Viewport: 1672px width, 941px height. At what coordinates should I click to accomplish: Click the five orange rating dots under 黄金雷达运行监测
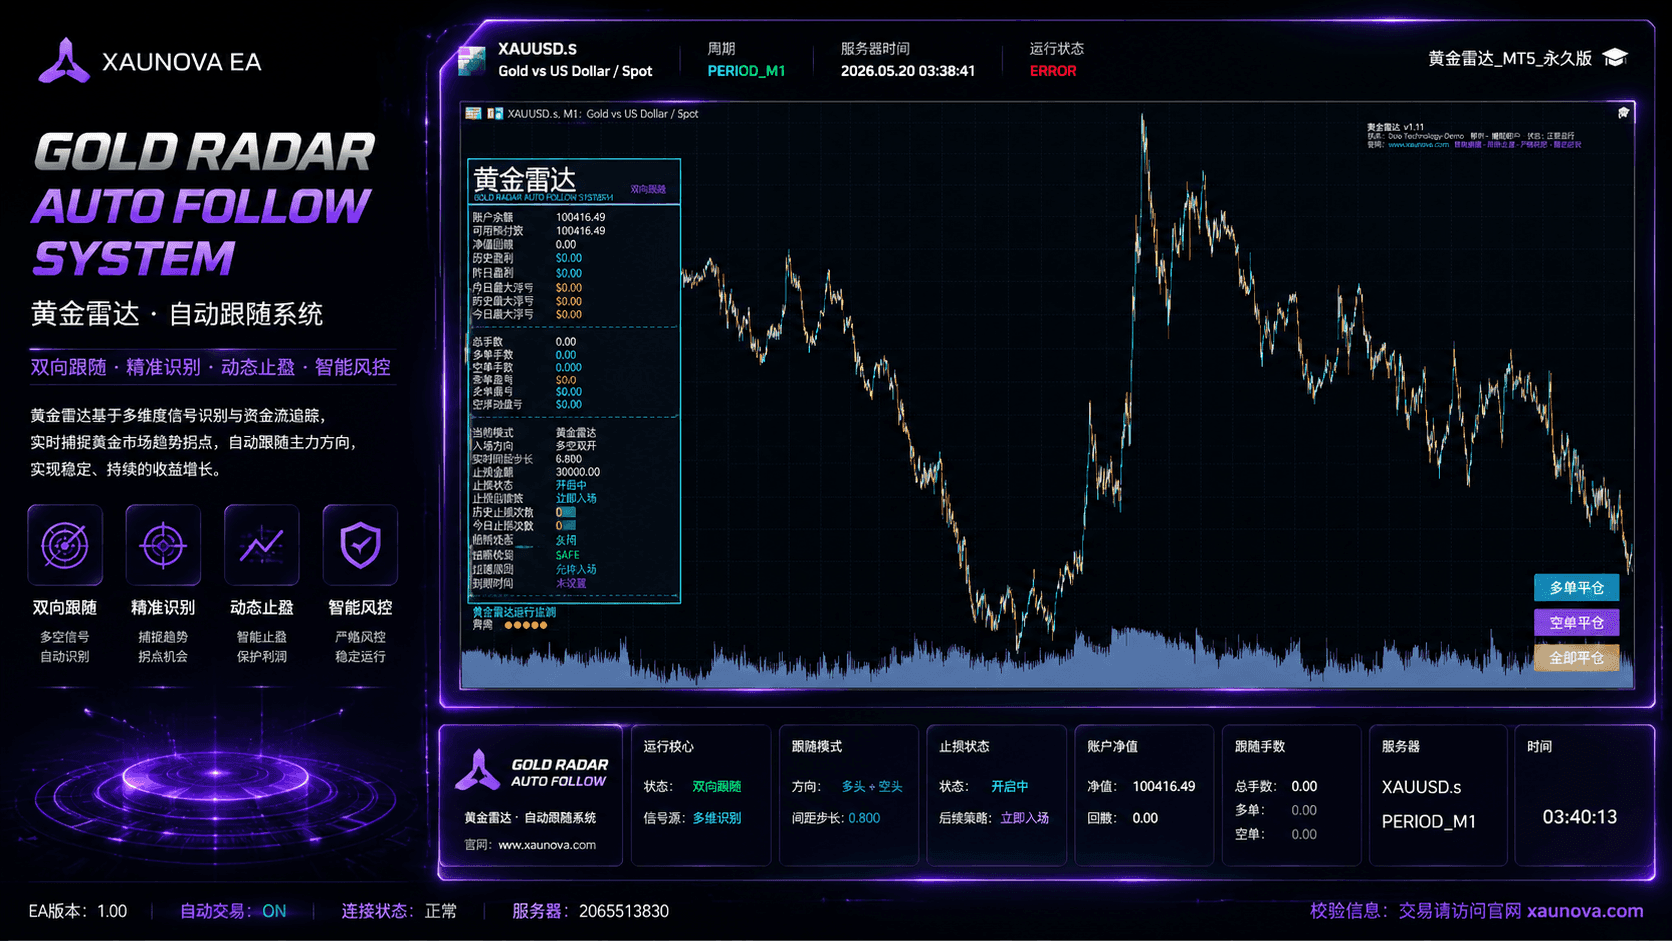[525, 625]
